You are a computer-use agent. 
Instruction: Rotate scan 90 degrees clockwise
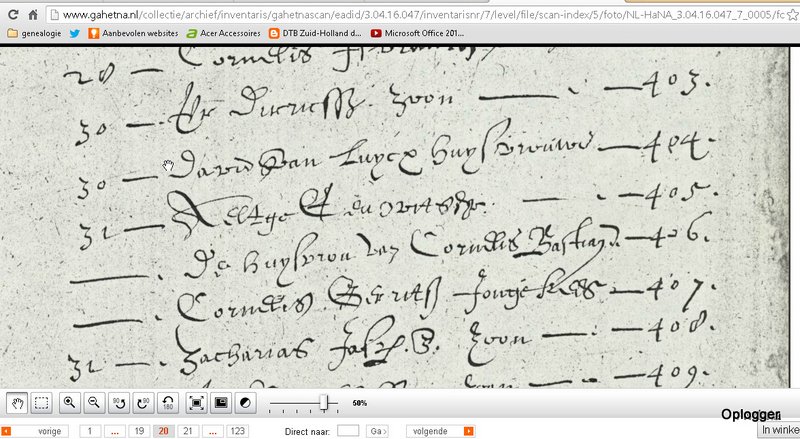(x=143, y=403)
